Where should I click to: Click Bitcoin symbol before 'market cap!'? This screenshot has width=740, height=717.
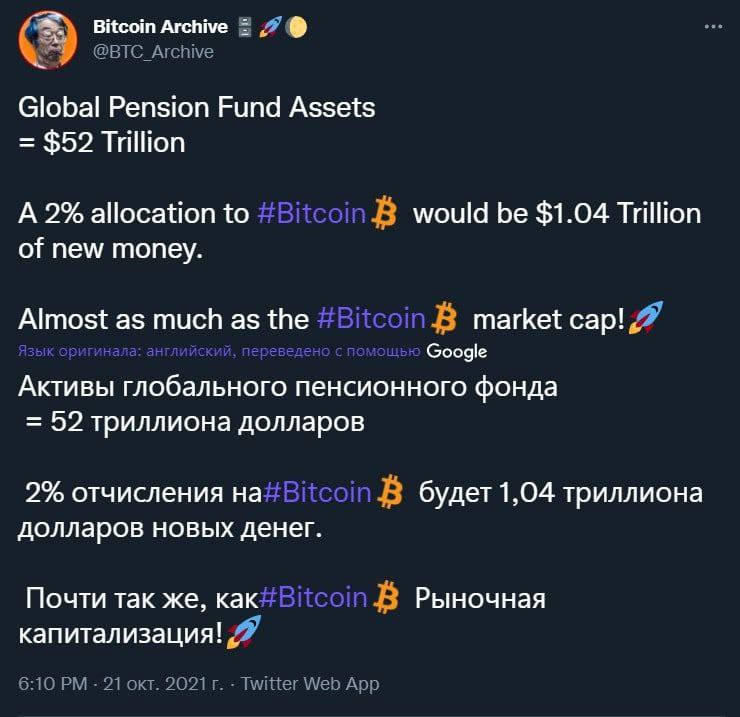(444, 319)
